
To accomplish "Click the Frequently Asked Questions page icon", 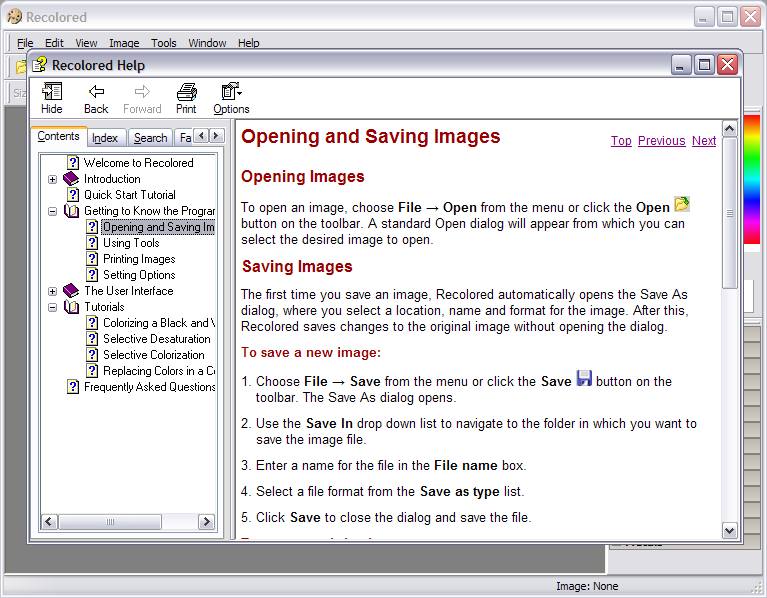I will (x=73, y=387).
